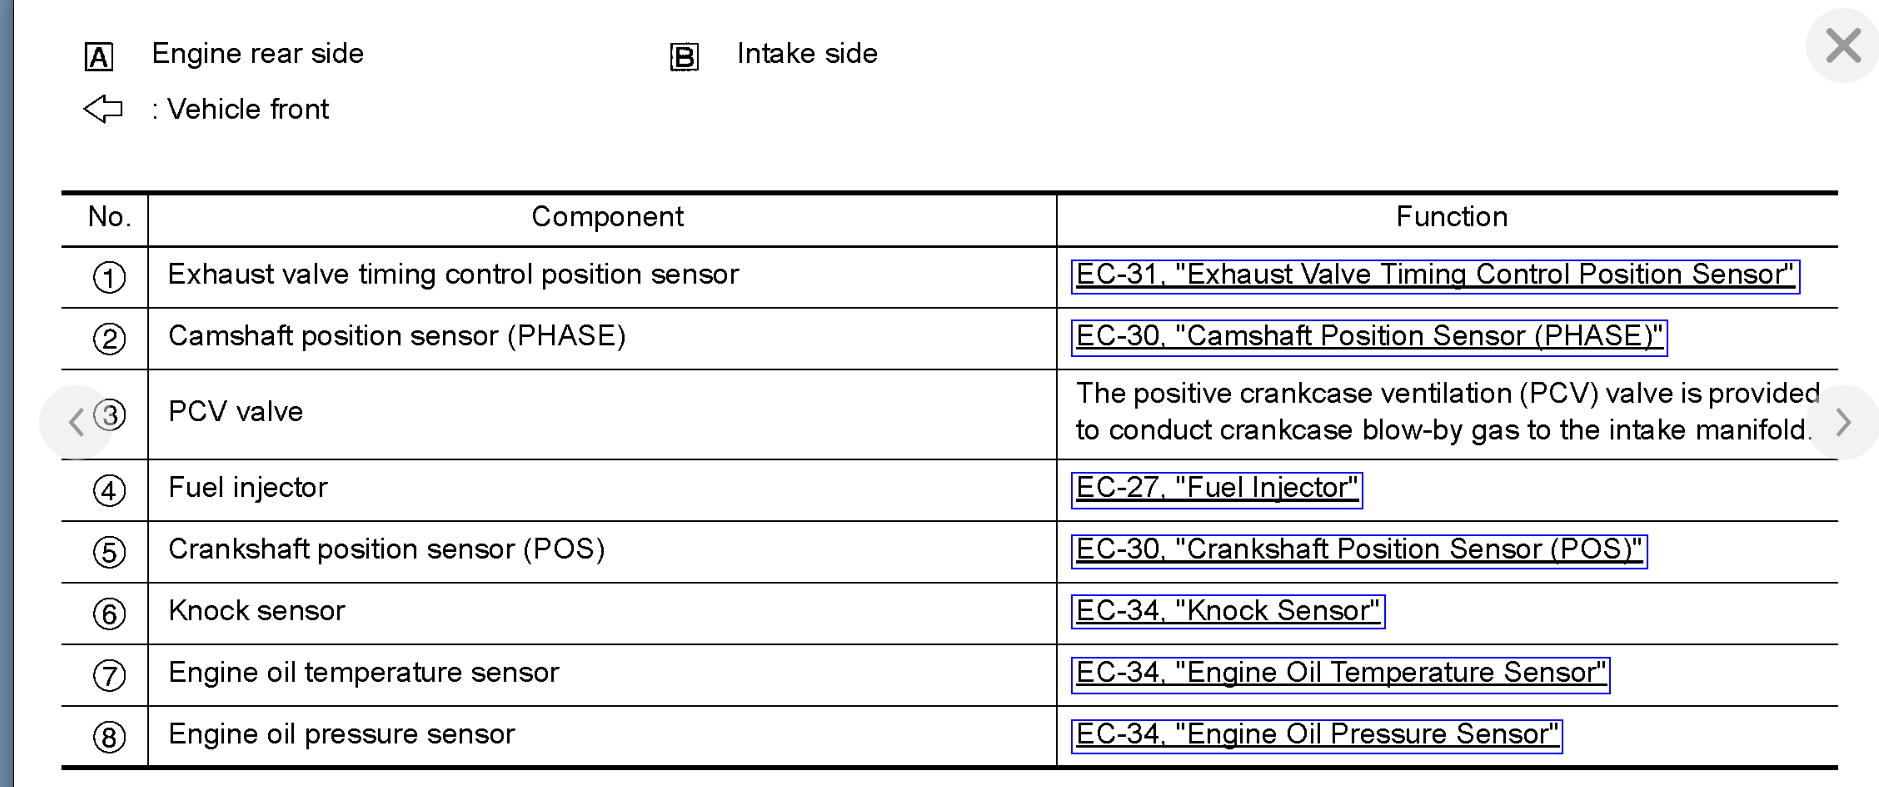
Task: Click the Function column header
Action: click(1451, 217)
